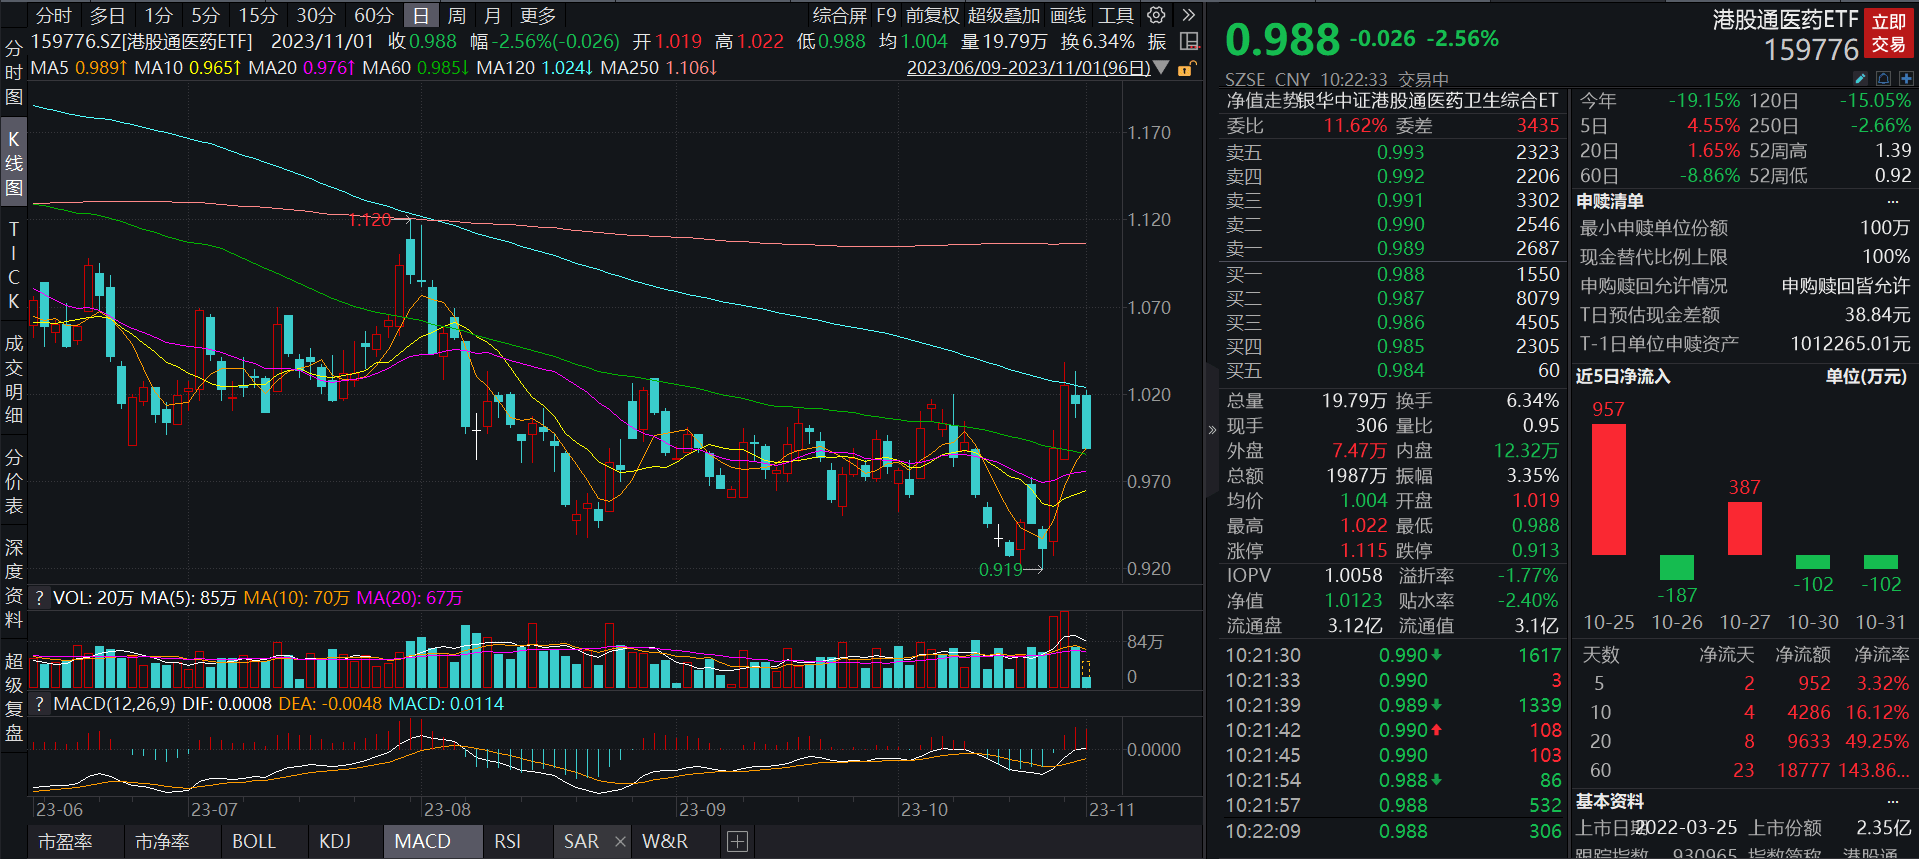The width and height of the screenshot is (1919, 859).
Task: Toggle 超级叠加 overlay mode
Action: coord(1003,15)
